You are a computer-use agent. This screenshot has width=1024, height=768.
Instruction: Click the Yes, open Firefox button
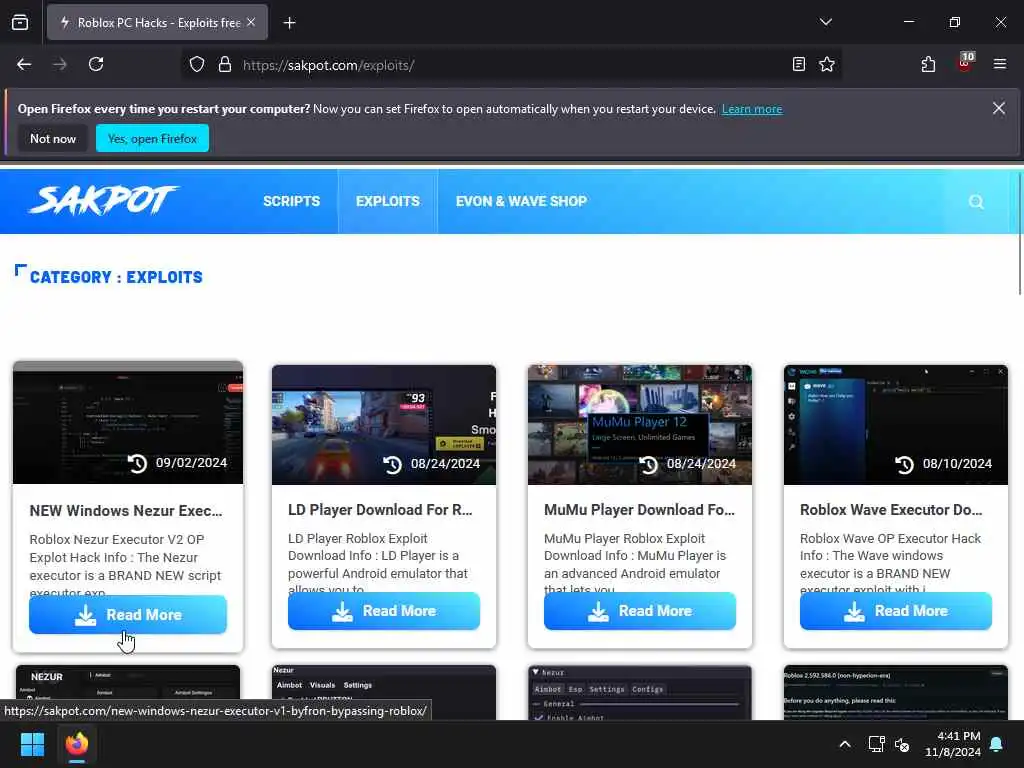(152, 138)
